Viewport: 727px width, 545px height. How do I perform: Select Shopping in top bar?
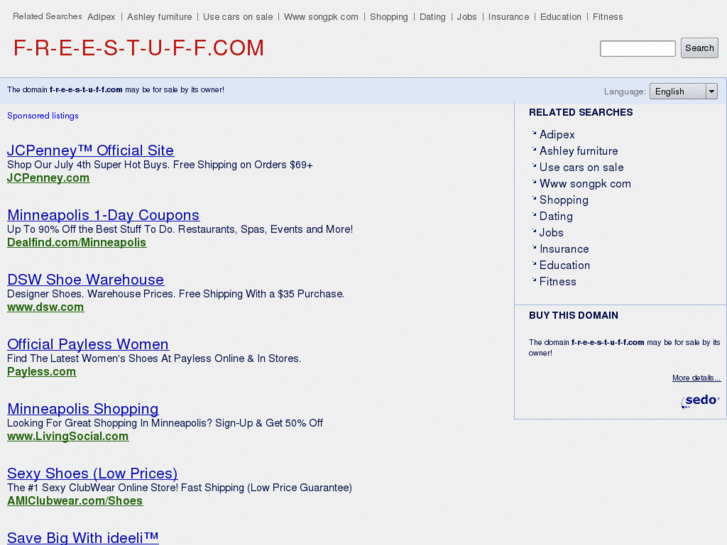(389, 17)
